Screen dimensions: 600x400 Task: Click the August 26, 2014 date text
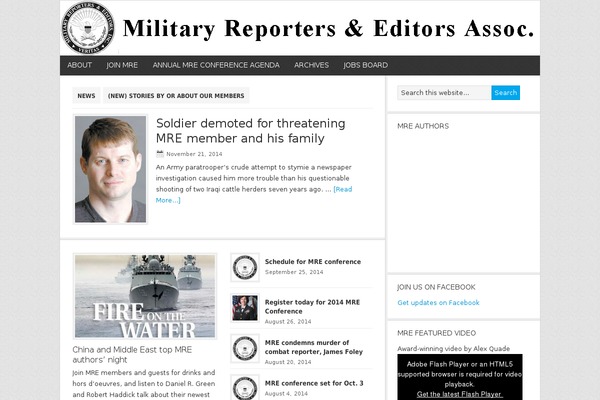(288, 322)
